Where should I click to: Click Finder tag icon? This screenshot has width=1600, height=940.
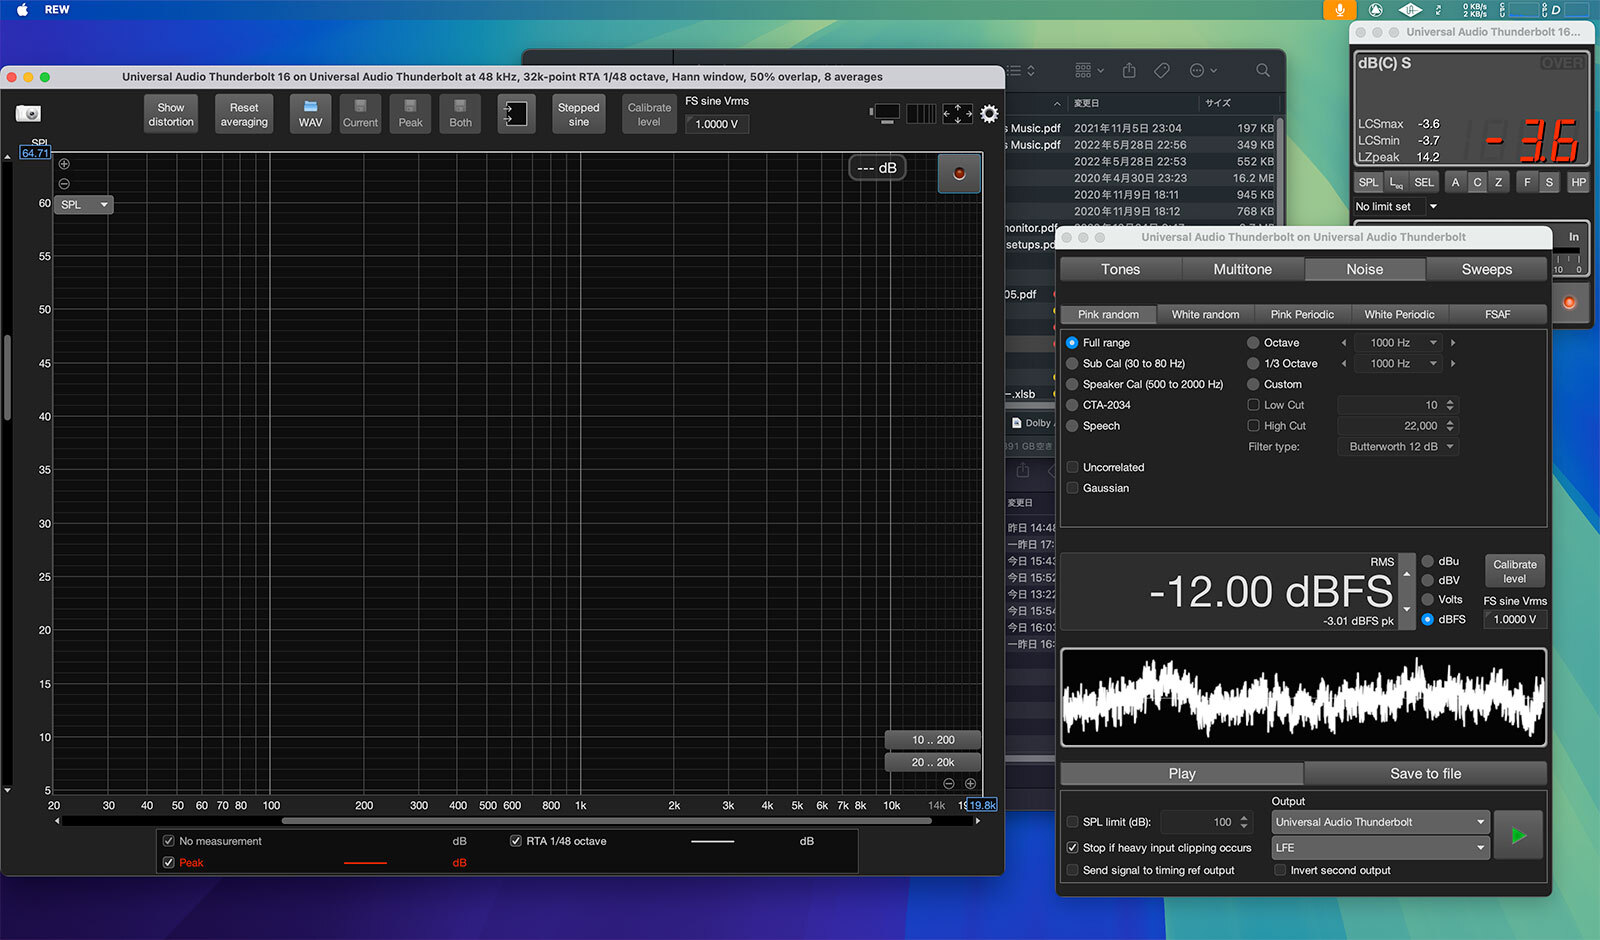1162,71
